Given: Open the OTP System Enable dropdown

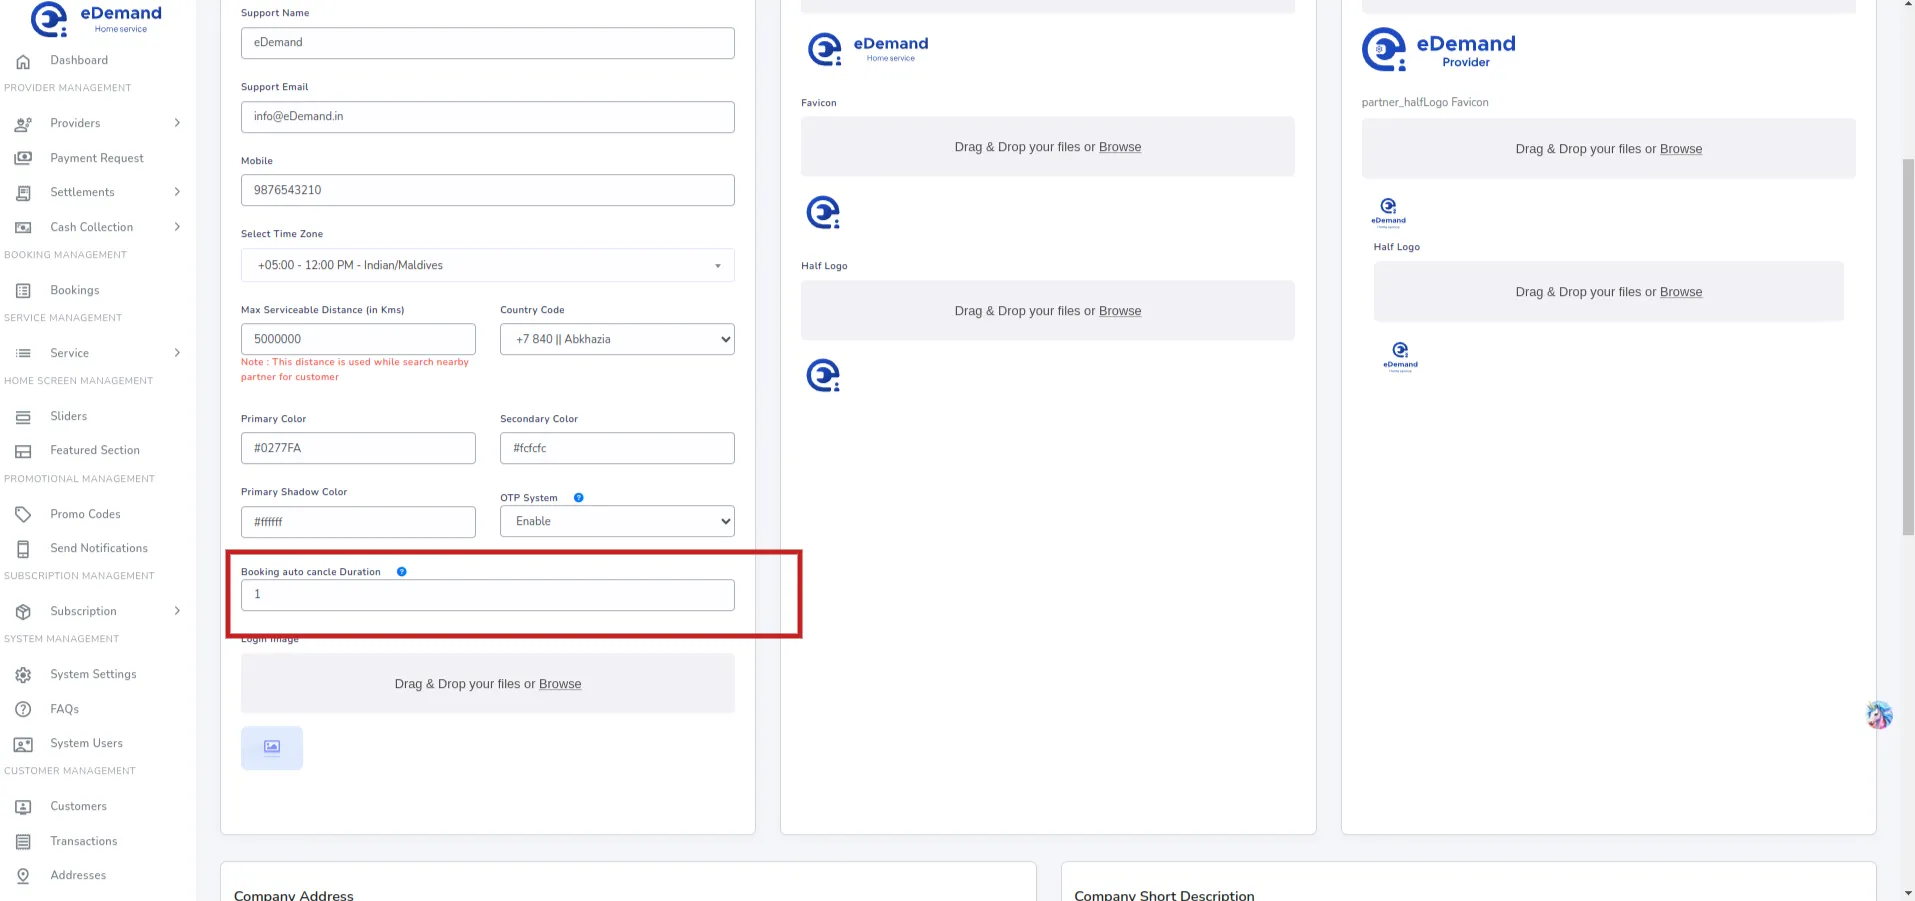Looking at the screenshot, I should pos(617,521).
